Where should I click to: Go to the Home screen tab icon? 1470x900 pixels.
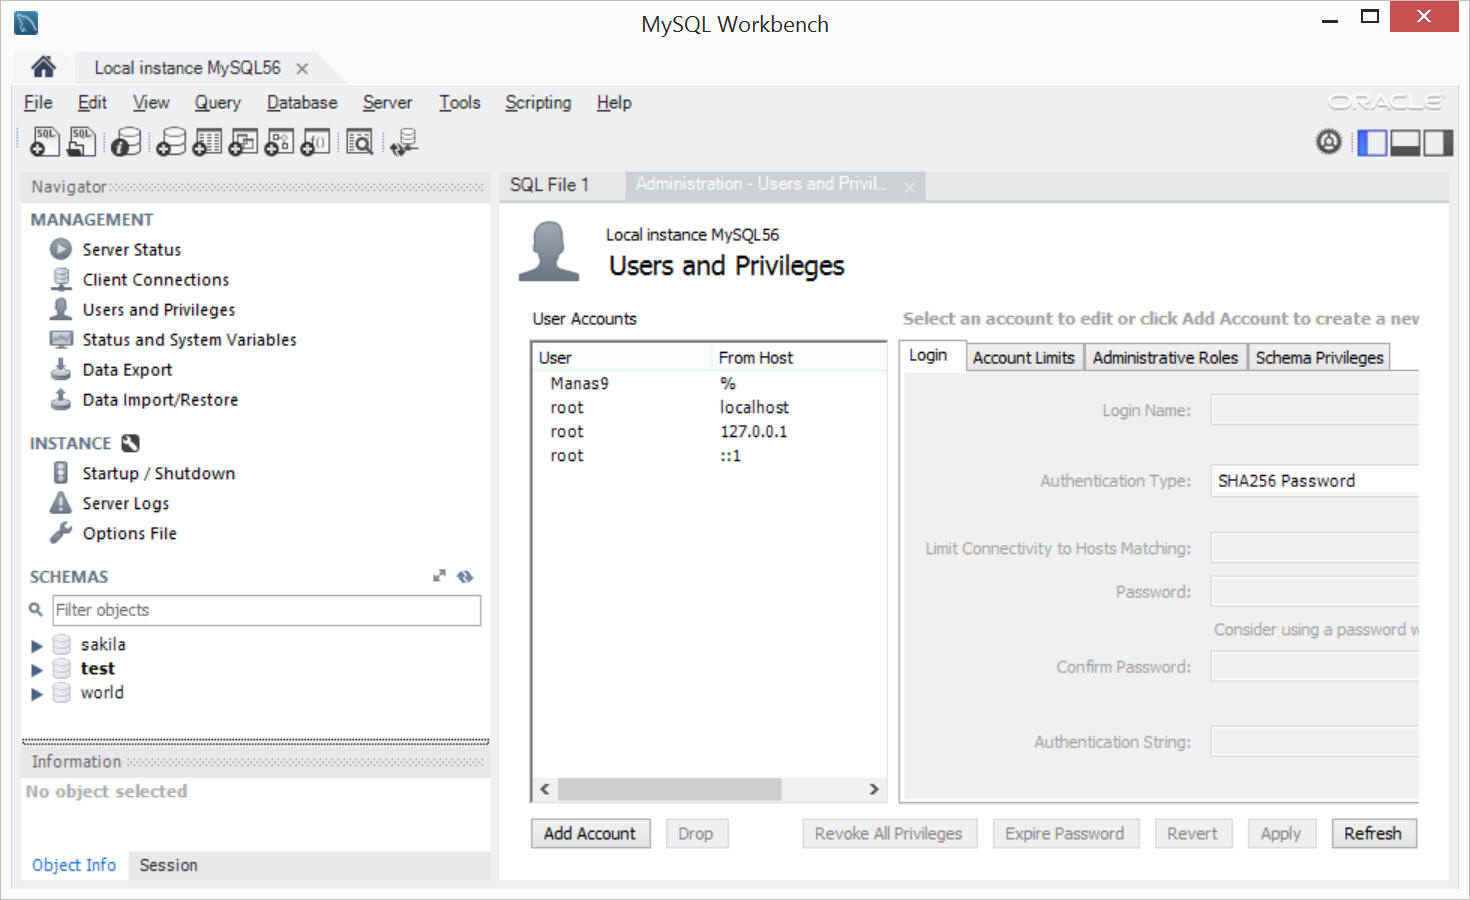click(43, 67)
